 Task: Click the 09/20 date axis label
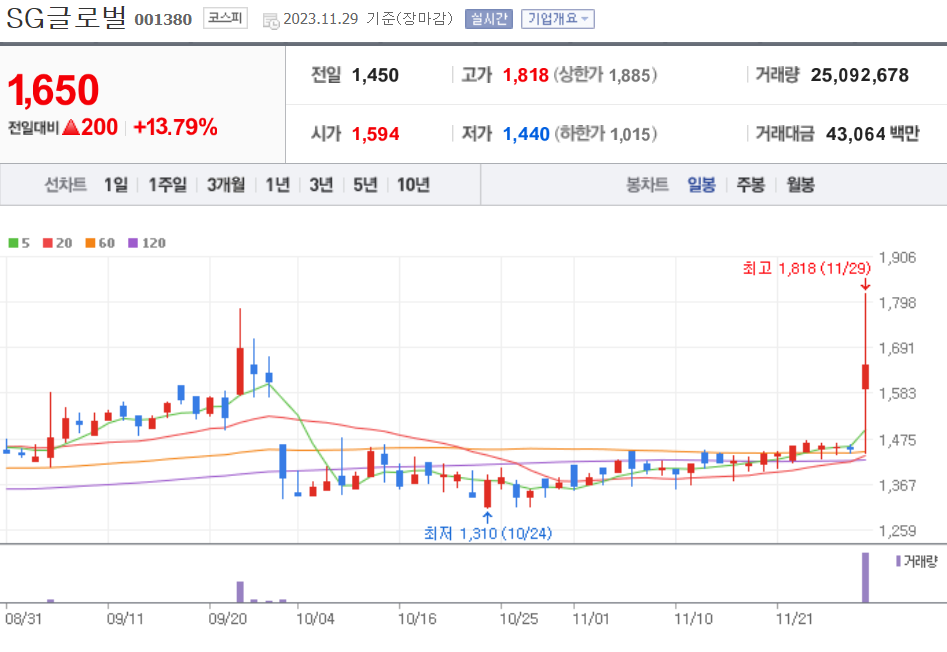[228, 619]
